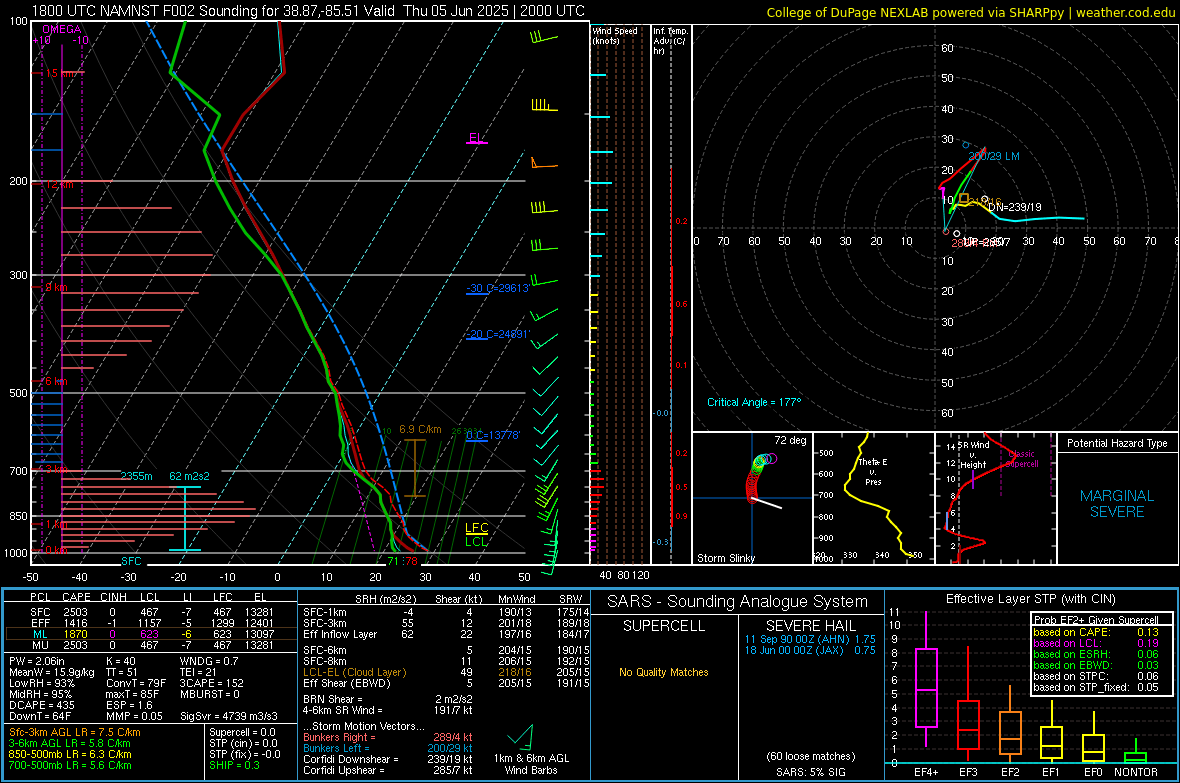
Task: Click the 'DCAPE = 435' value
Action: click(x=41, y=705)
